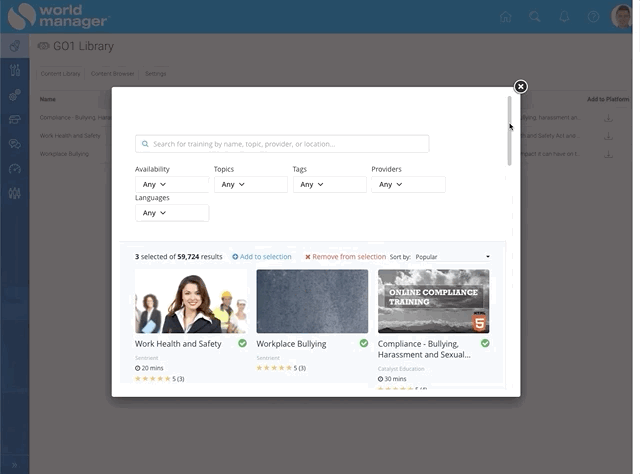This screenshot has height=474, width=640.
Task: Open Work Health and Safety course title
Action: tap(178, 344)
